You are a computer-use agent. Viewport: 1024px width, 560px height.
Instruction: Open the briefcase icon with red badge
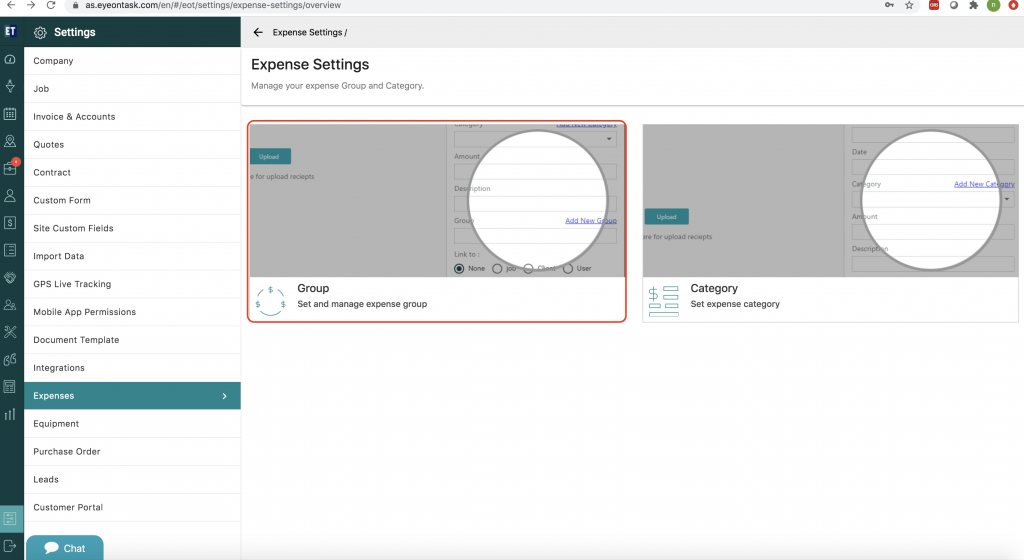click(10, 168)
